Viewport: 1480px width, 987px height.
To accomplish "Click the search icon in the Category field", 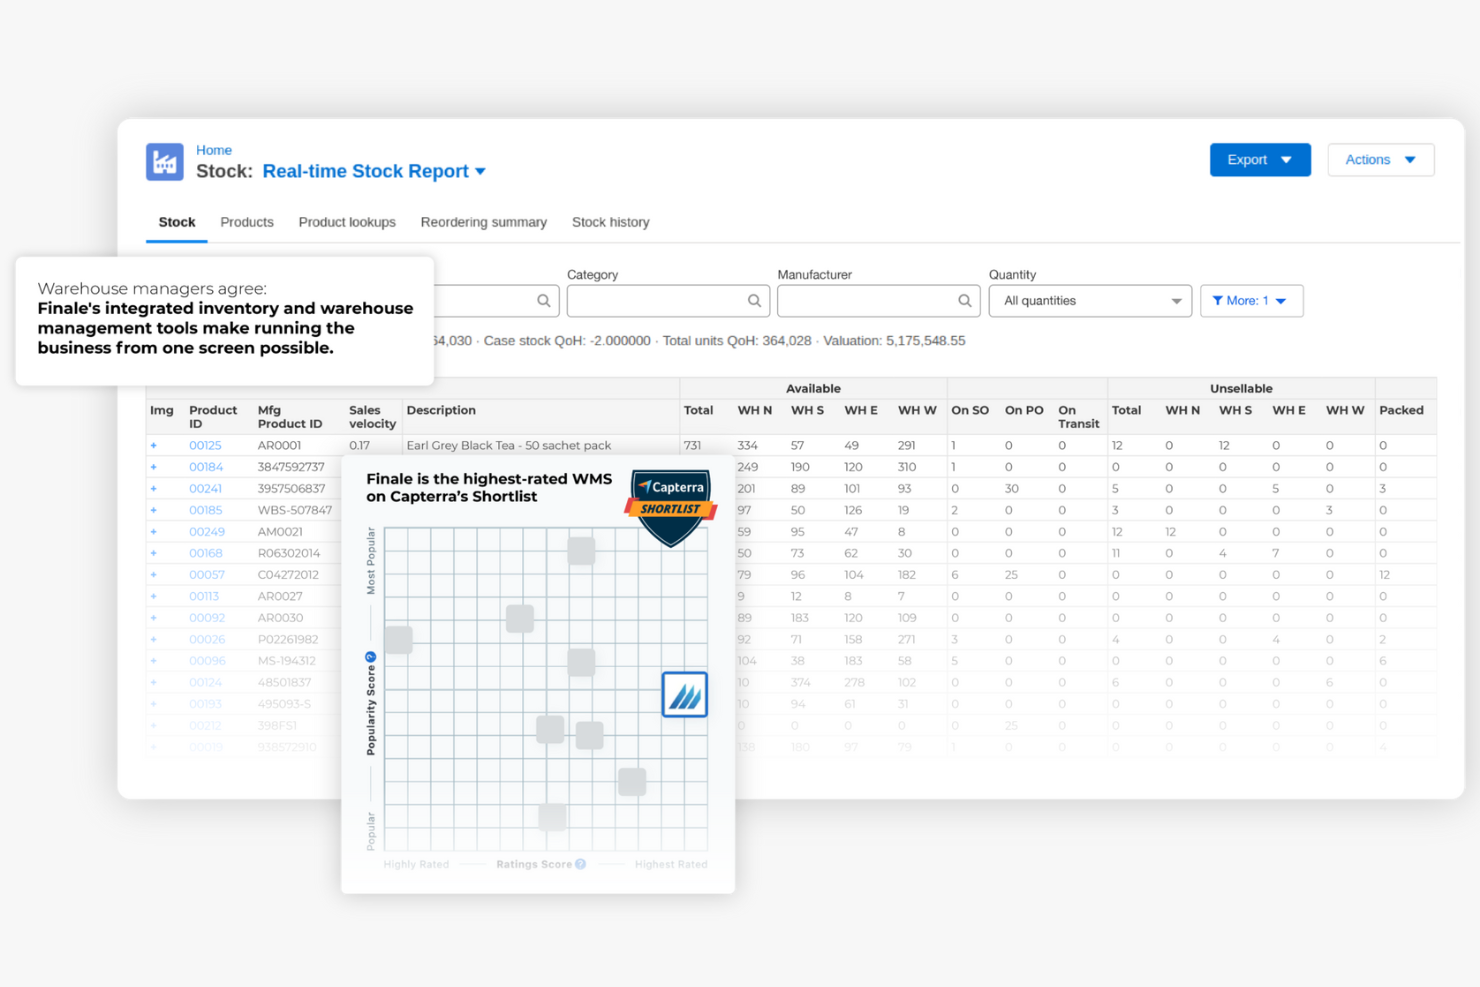I will coord(754,301).
